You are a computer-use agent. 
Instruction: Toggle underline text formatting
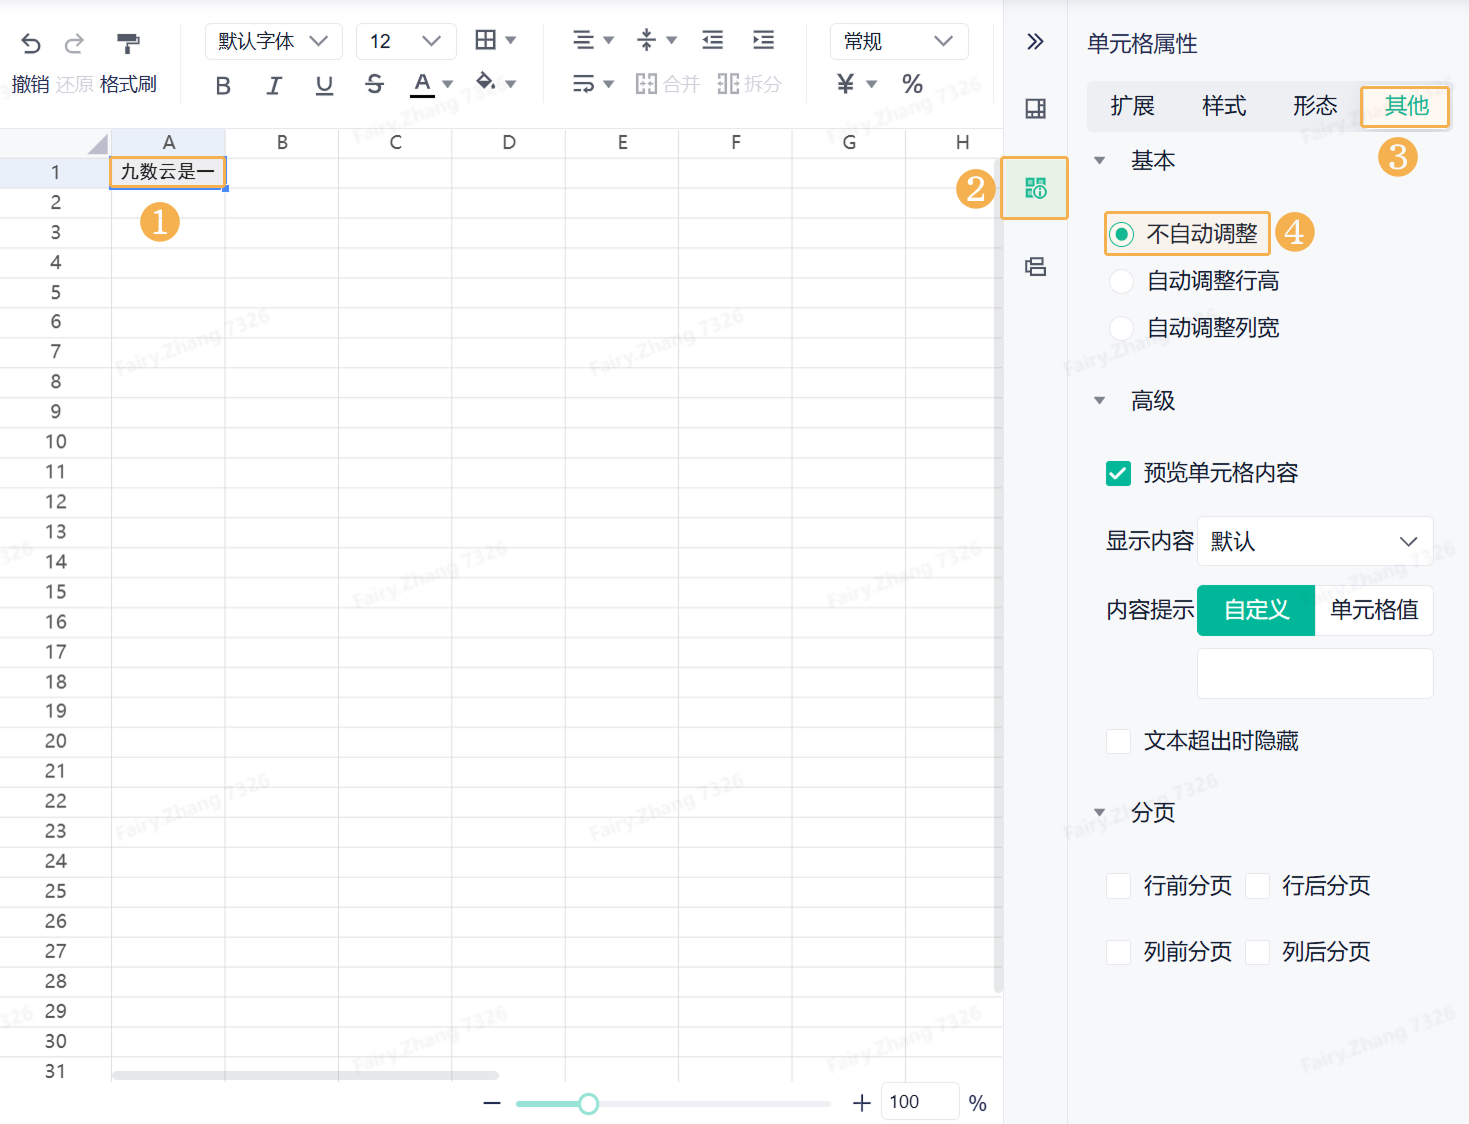point(324,85)
